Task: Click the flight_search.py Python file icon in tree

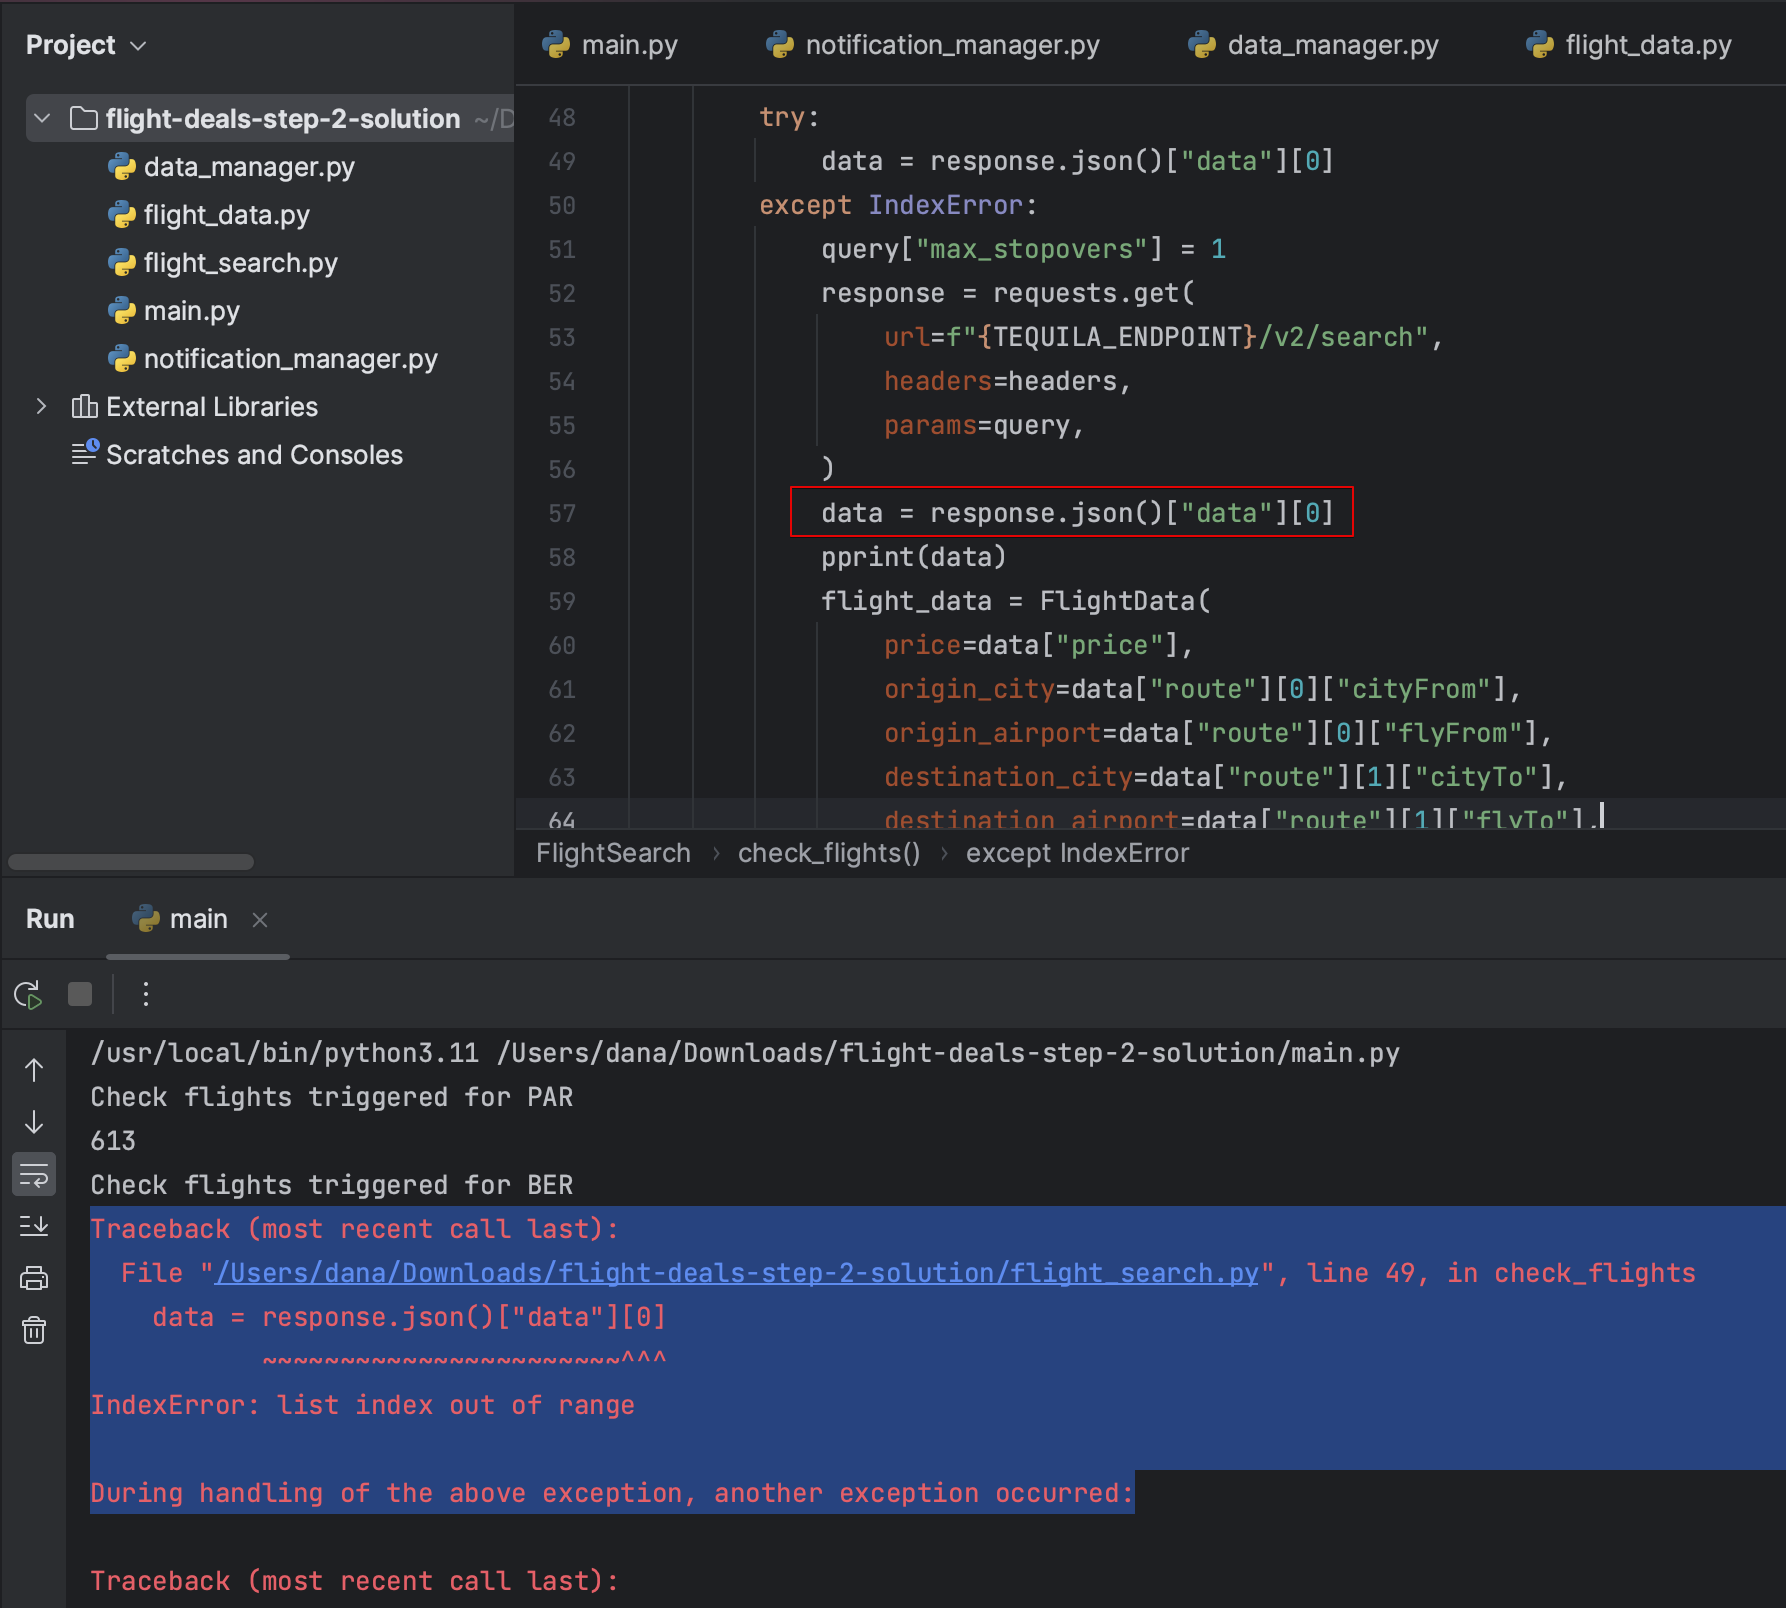Action: pyautogui.click(x=122, y=263)
